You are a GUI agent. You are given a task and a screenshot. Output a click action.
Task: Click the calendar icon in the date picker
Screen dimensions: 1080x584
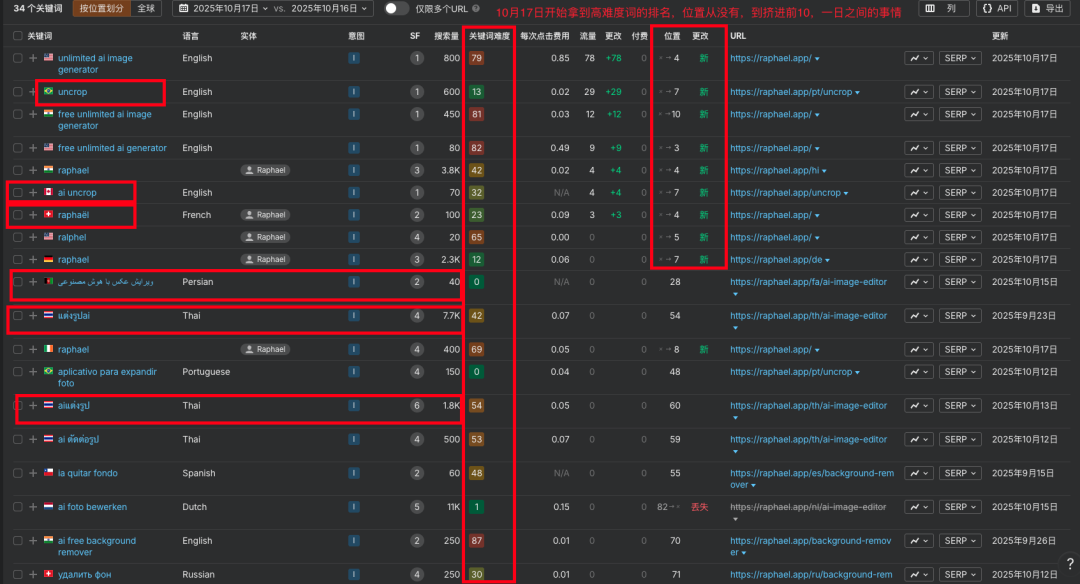click(x=184, y=8)
